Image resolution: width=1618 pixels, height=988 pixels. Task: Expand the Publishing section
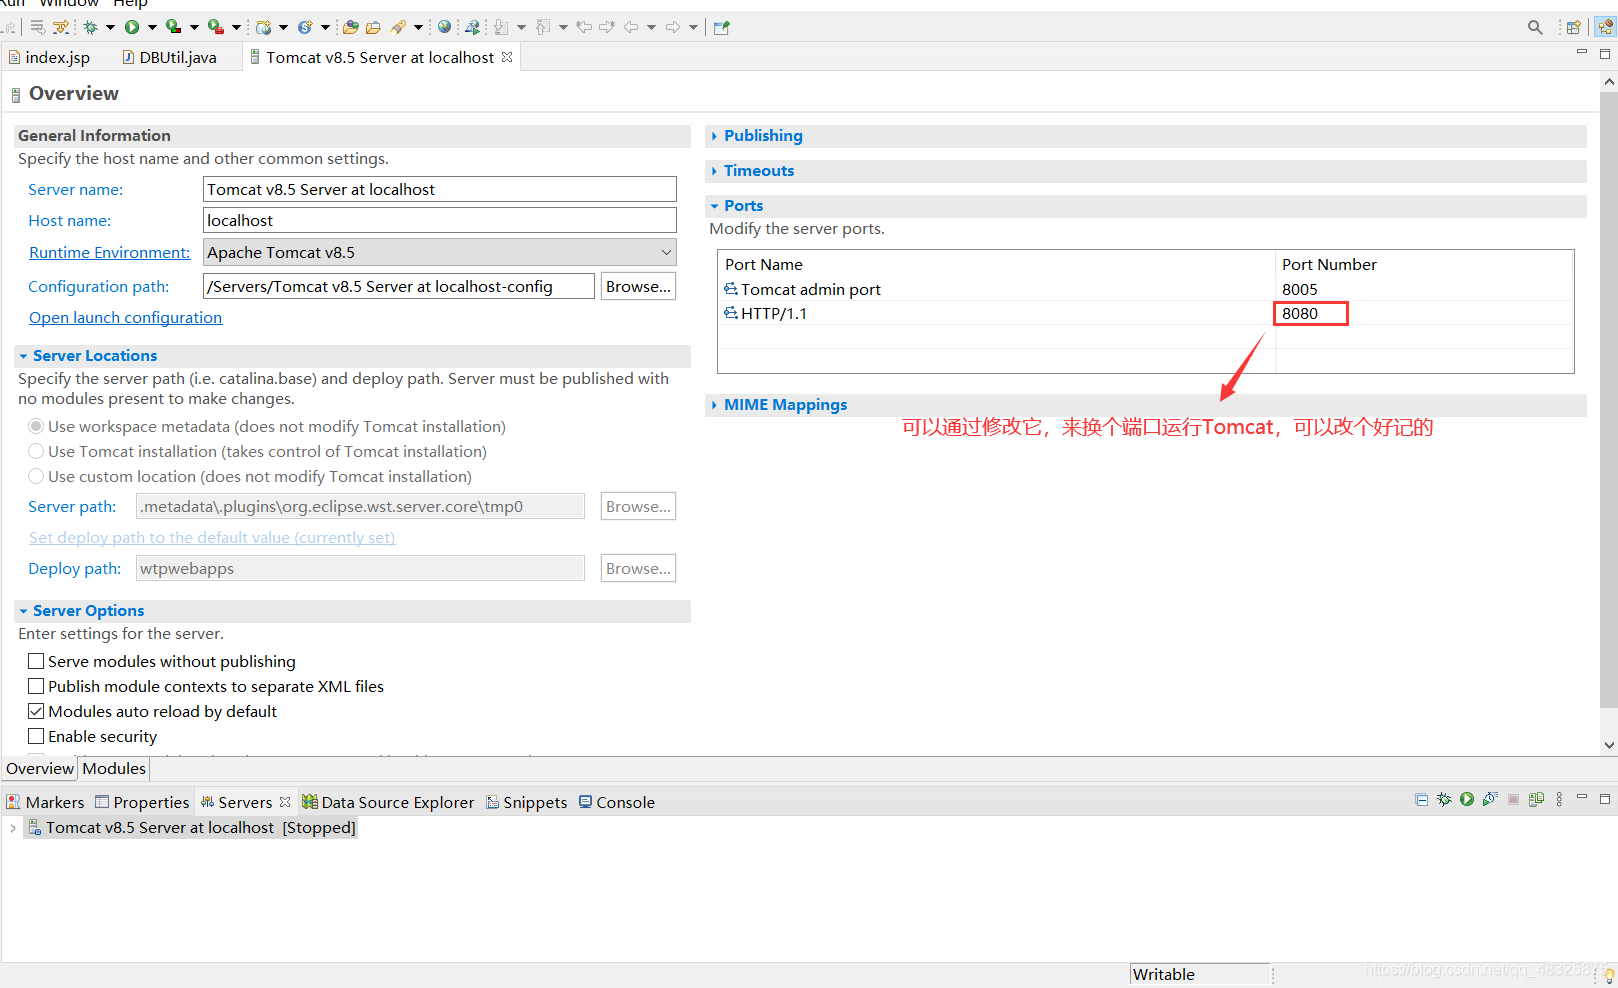(x=714, y=136)
